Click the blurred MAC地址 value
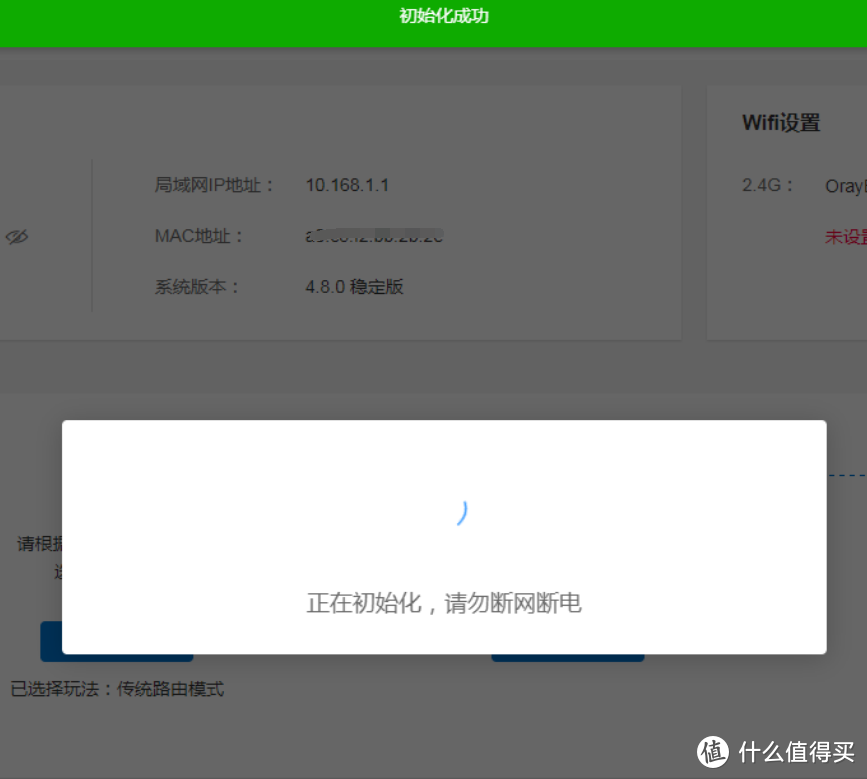 click(373, 236)
